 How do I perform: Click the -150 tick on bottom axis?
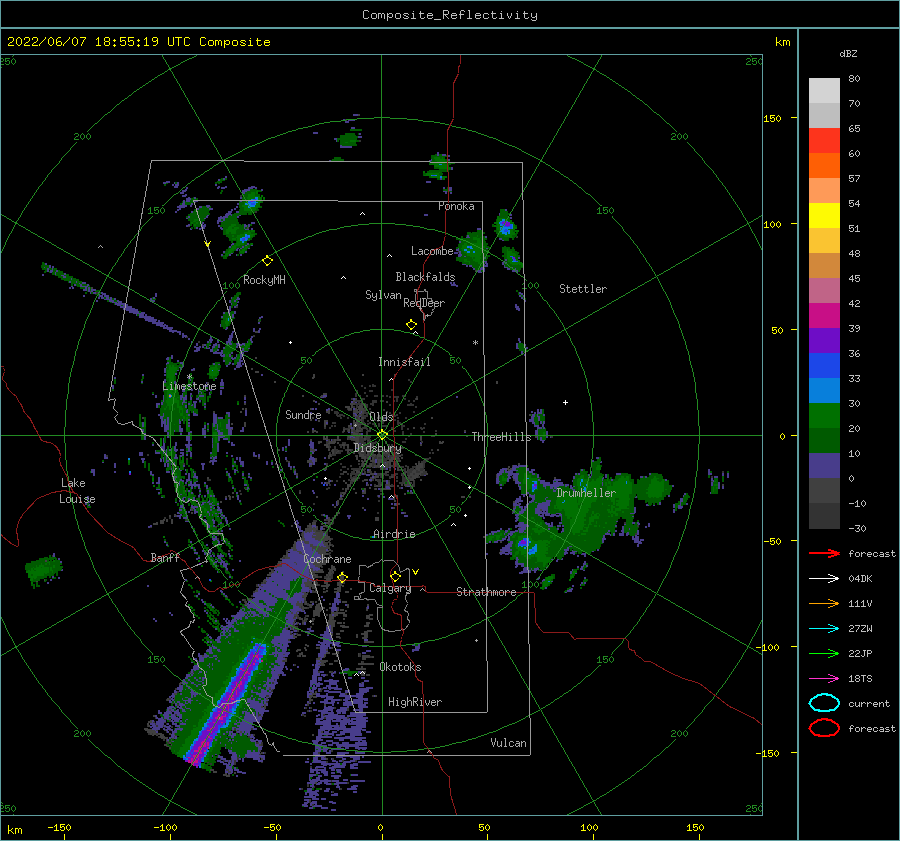(x=59, y=828)
